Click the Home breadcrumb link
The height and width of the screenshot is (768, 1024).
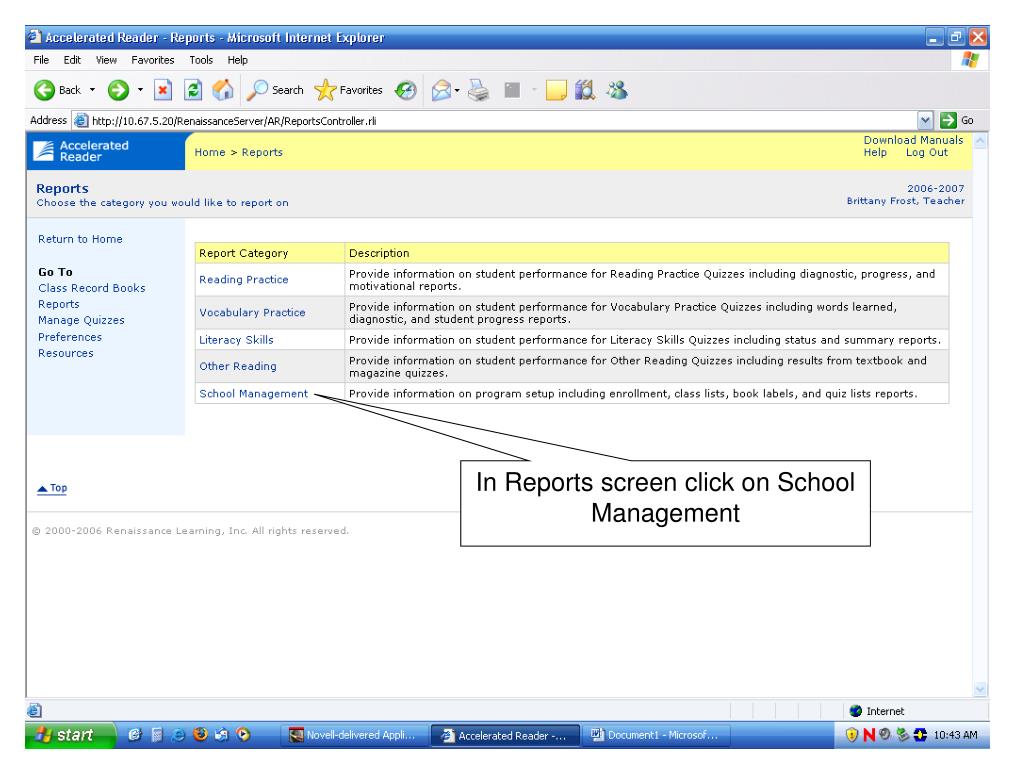click(x=210, y=152)
